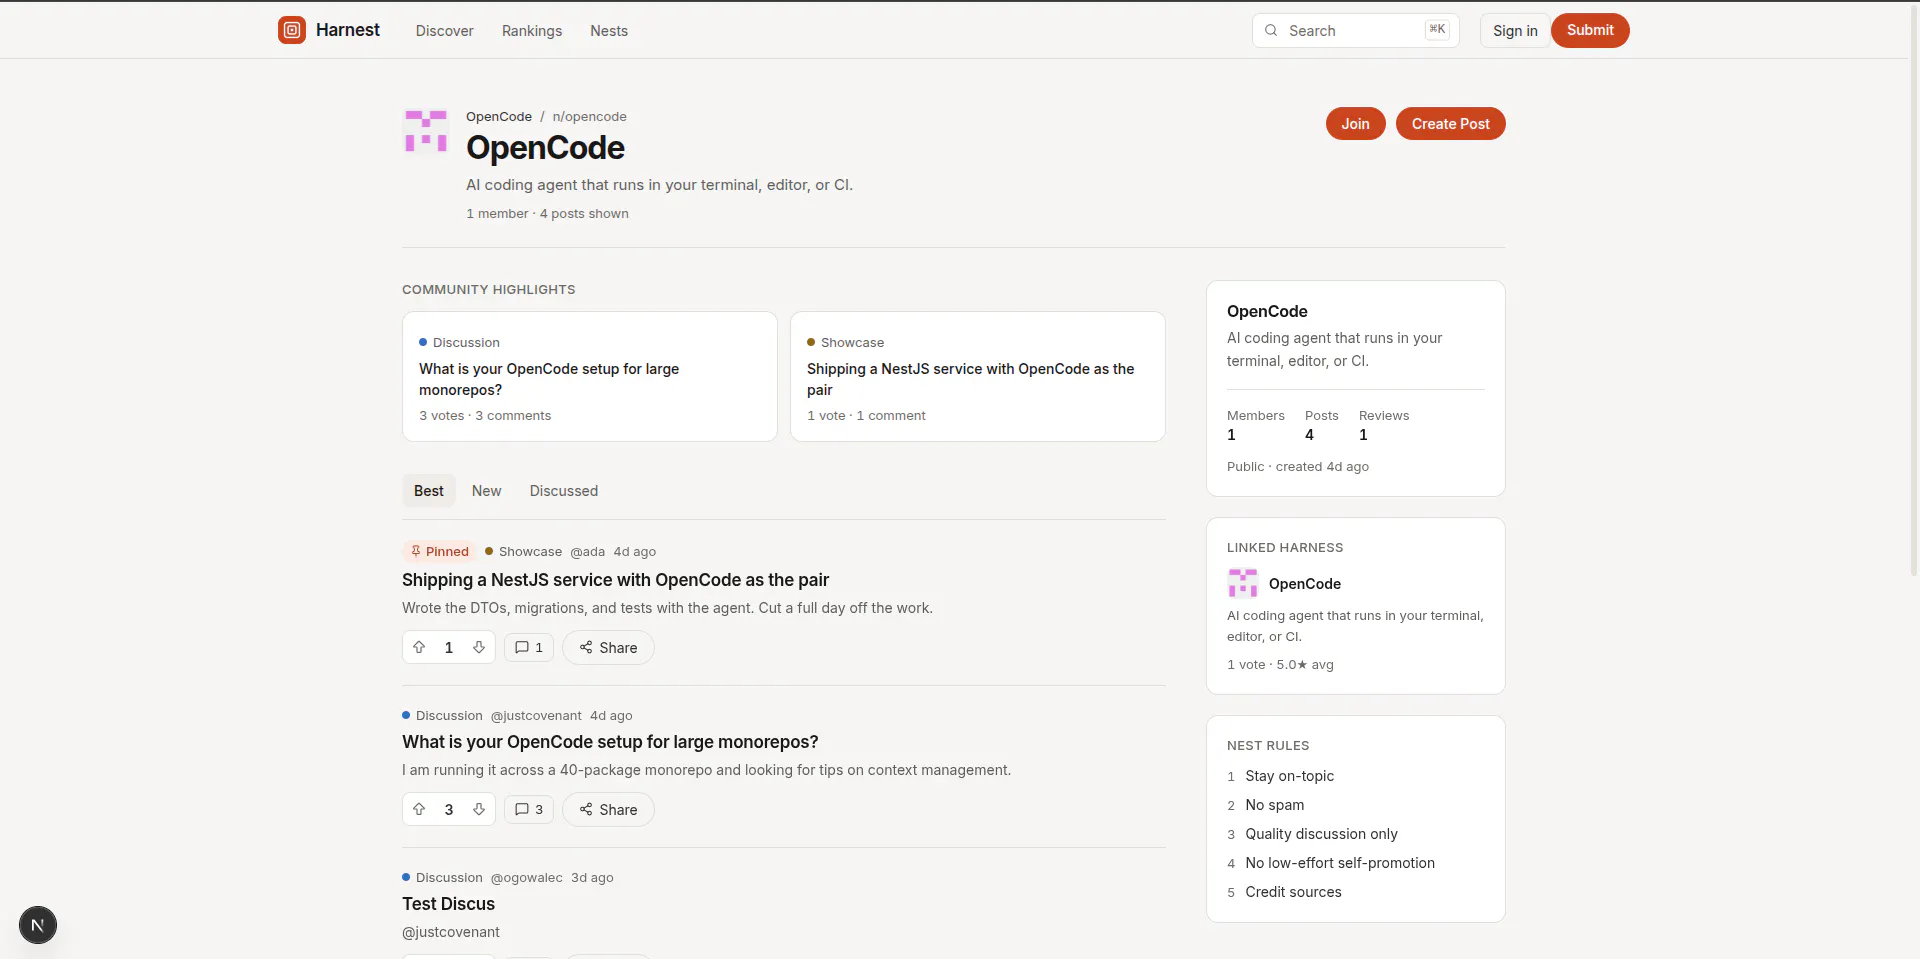Viewport: 1920px width, 959px height.
Task: Open the linked harness OpenCode name
Action: coord(1305,584)
